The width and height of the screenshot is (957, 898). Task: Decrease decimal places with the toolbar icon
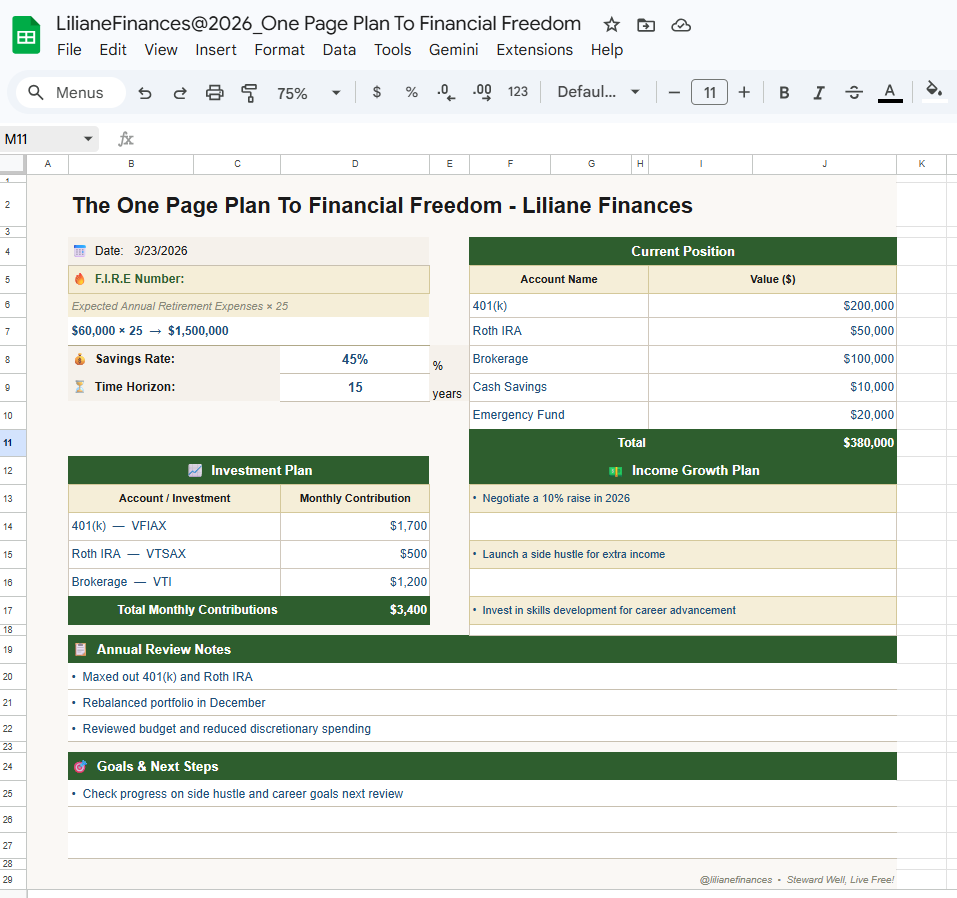tap(445, 92)
